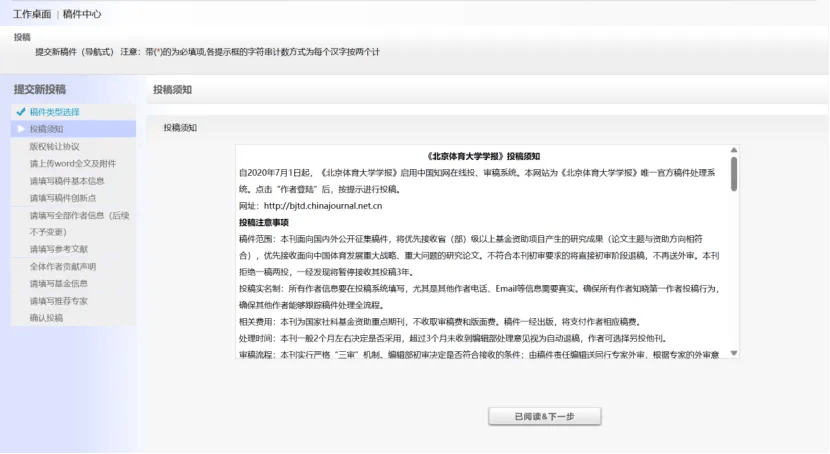Click the checkmark icon beside 稿件类型选择
Viewport: 830px width, 454px height.
[20, 112]
